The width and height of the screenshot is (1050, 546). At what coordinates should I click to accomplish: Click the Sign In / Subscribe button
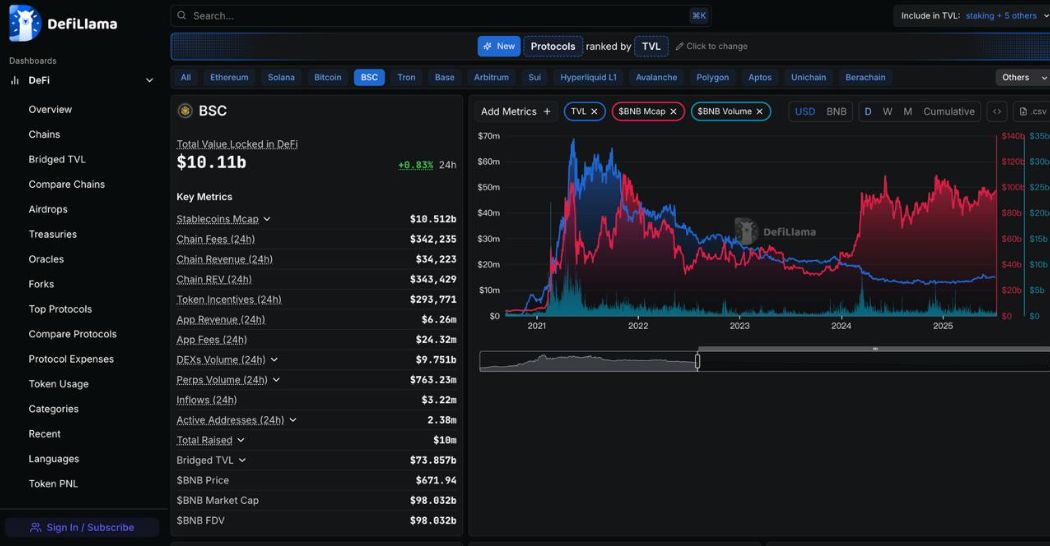[x=82, y=527]
